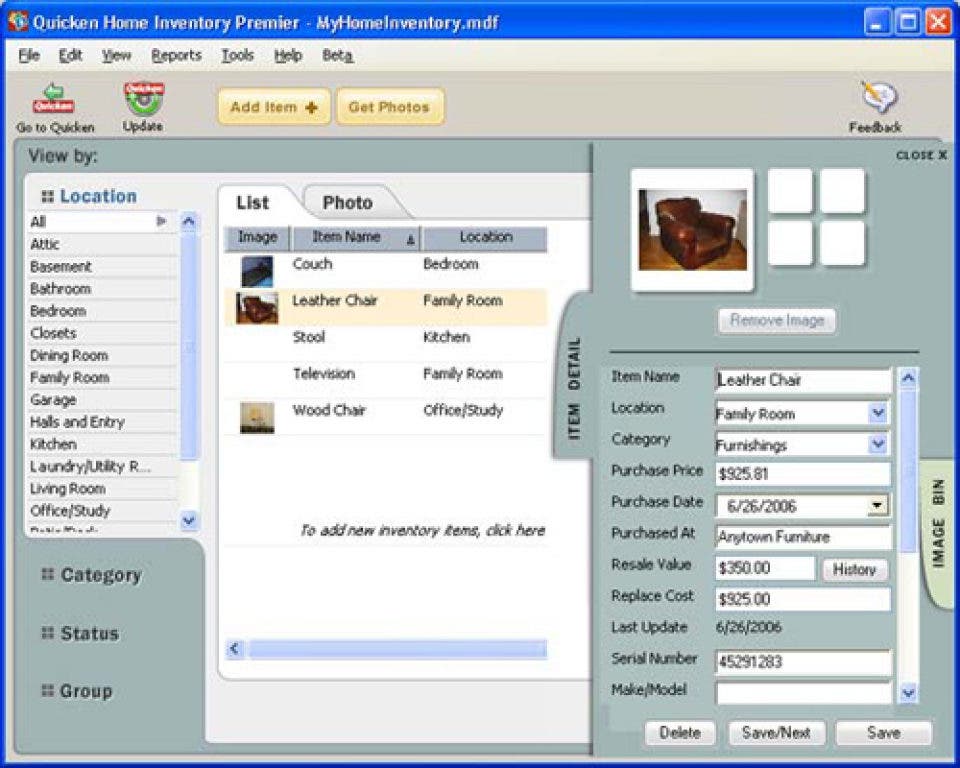960x768 pixels.
Task: Click in the Item Name field
Action: coord(803,380)
